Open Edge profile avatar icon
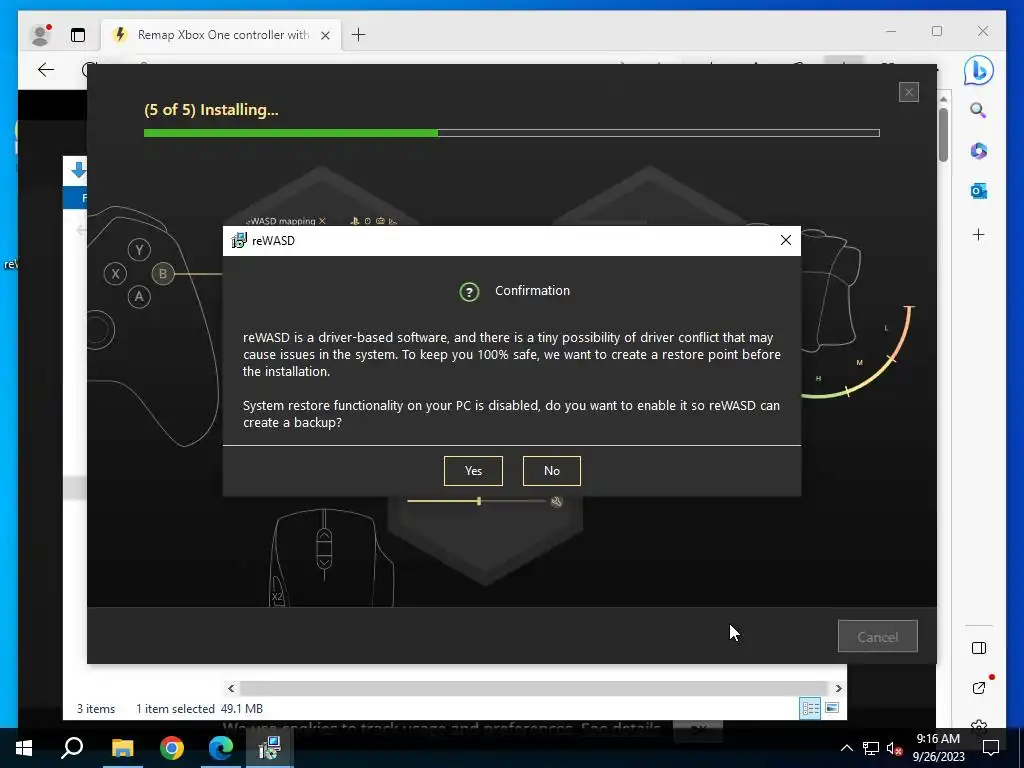Image resolution: width=1024 pixels, height=768 pixels. tap(40, 35)
